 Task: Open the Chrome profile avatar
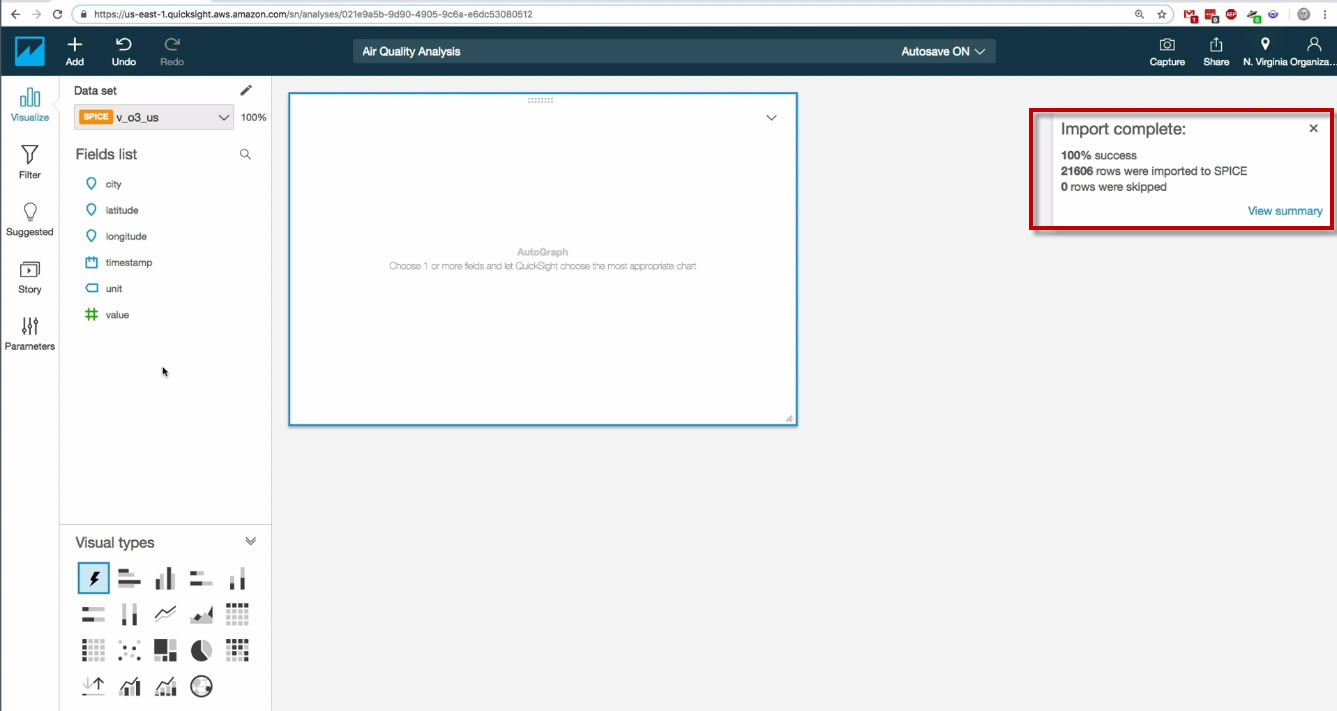(1304, 15)
